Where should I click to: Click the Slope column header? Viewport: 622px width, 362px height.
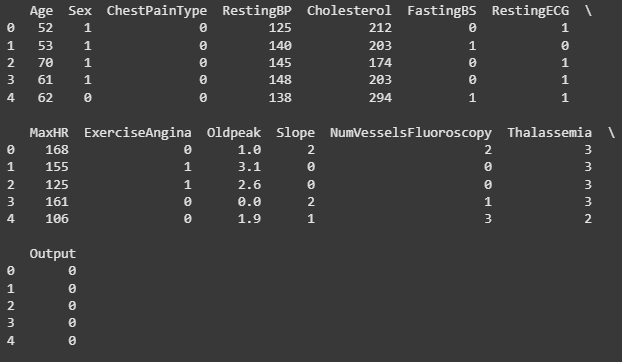(296, 133)
